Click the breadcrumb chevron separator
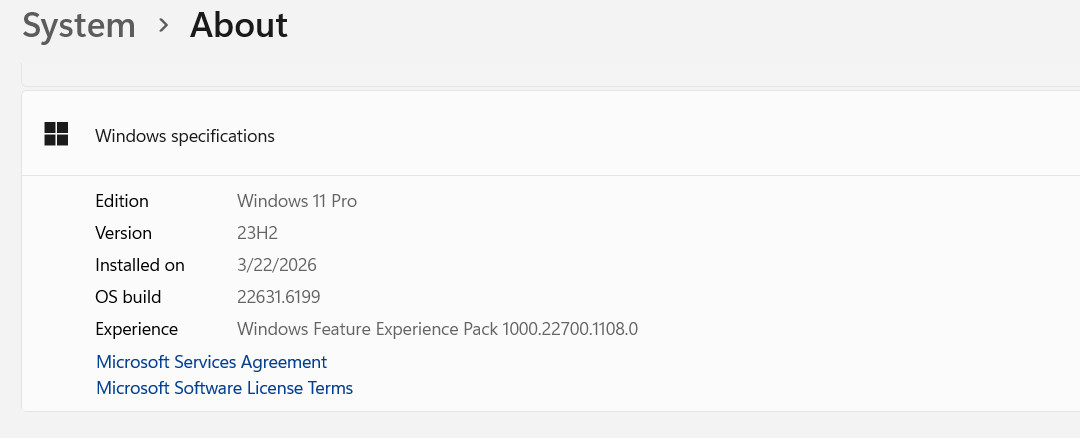Screen dimensions: 1080x438 [x=163, y=26]
